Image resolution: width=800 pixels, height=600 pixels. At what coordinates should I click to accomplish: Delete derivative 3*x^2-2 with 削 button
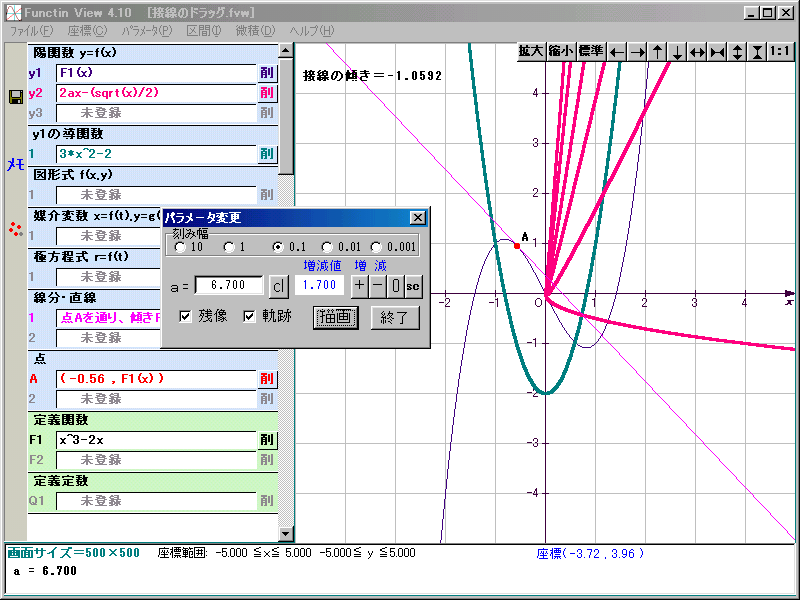(267, 154)
